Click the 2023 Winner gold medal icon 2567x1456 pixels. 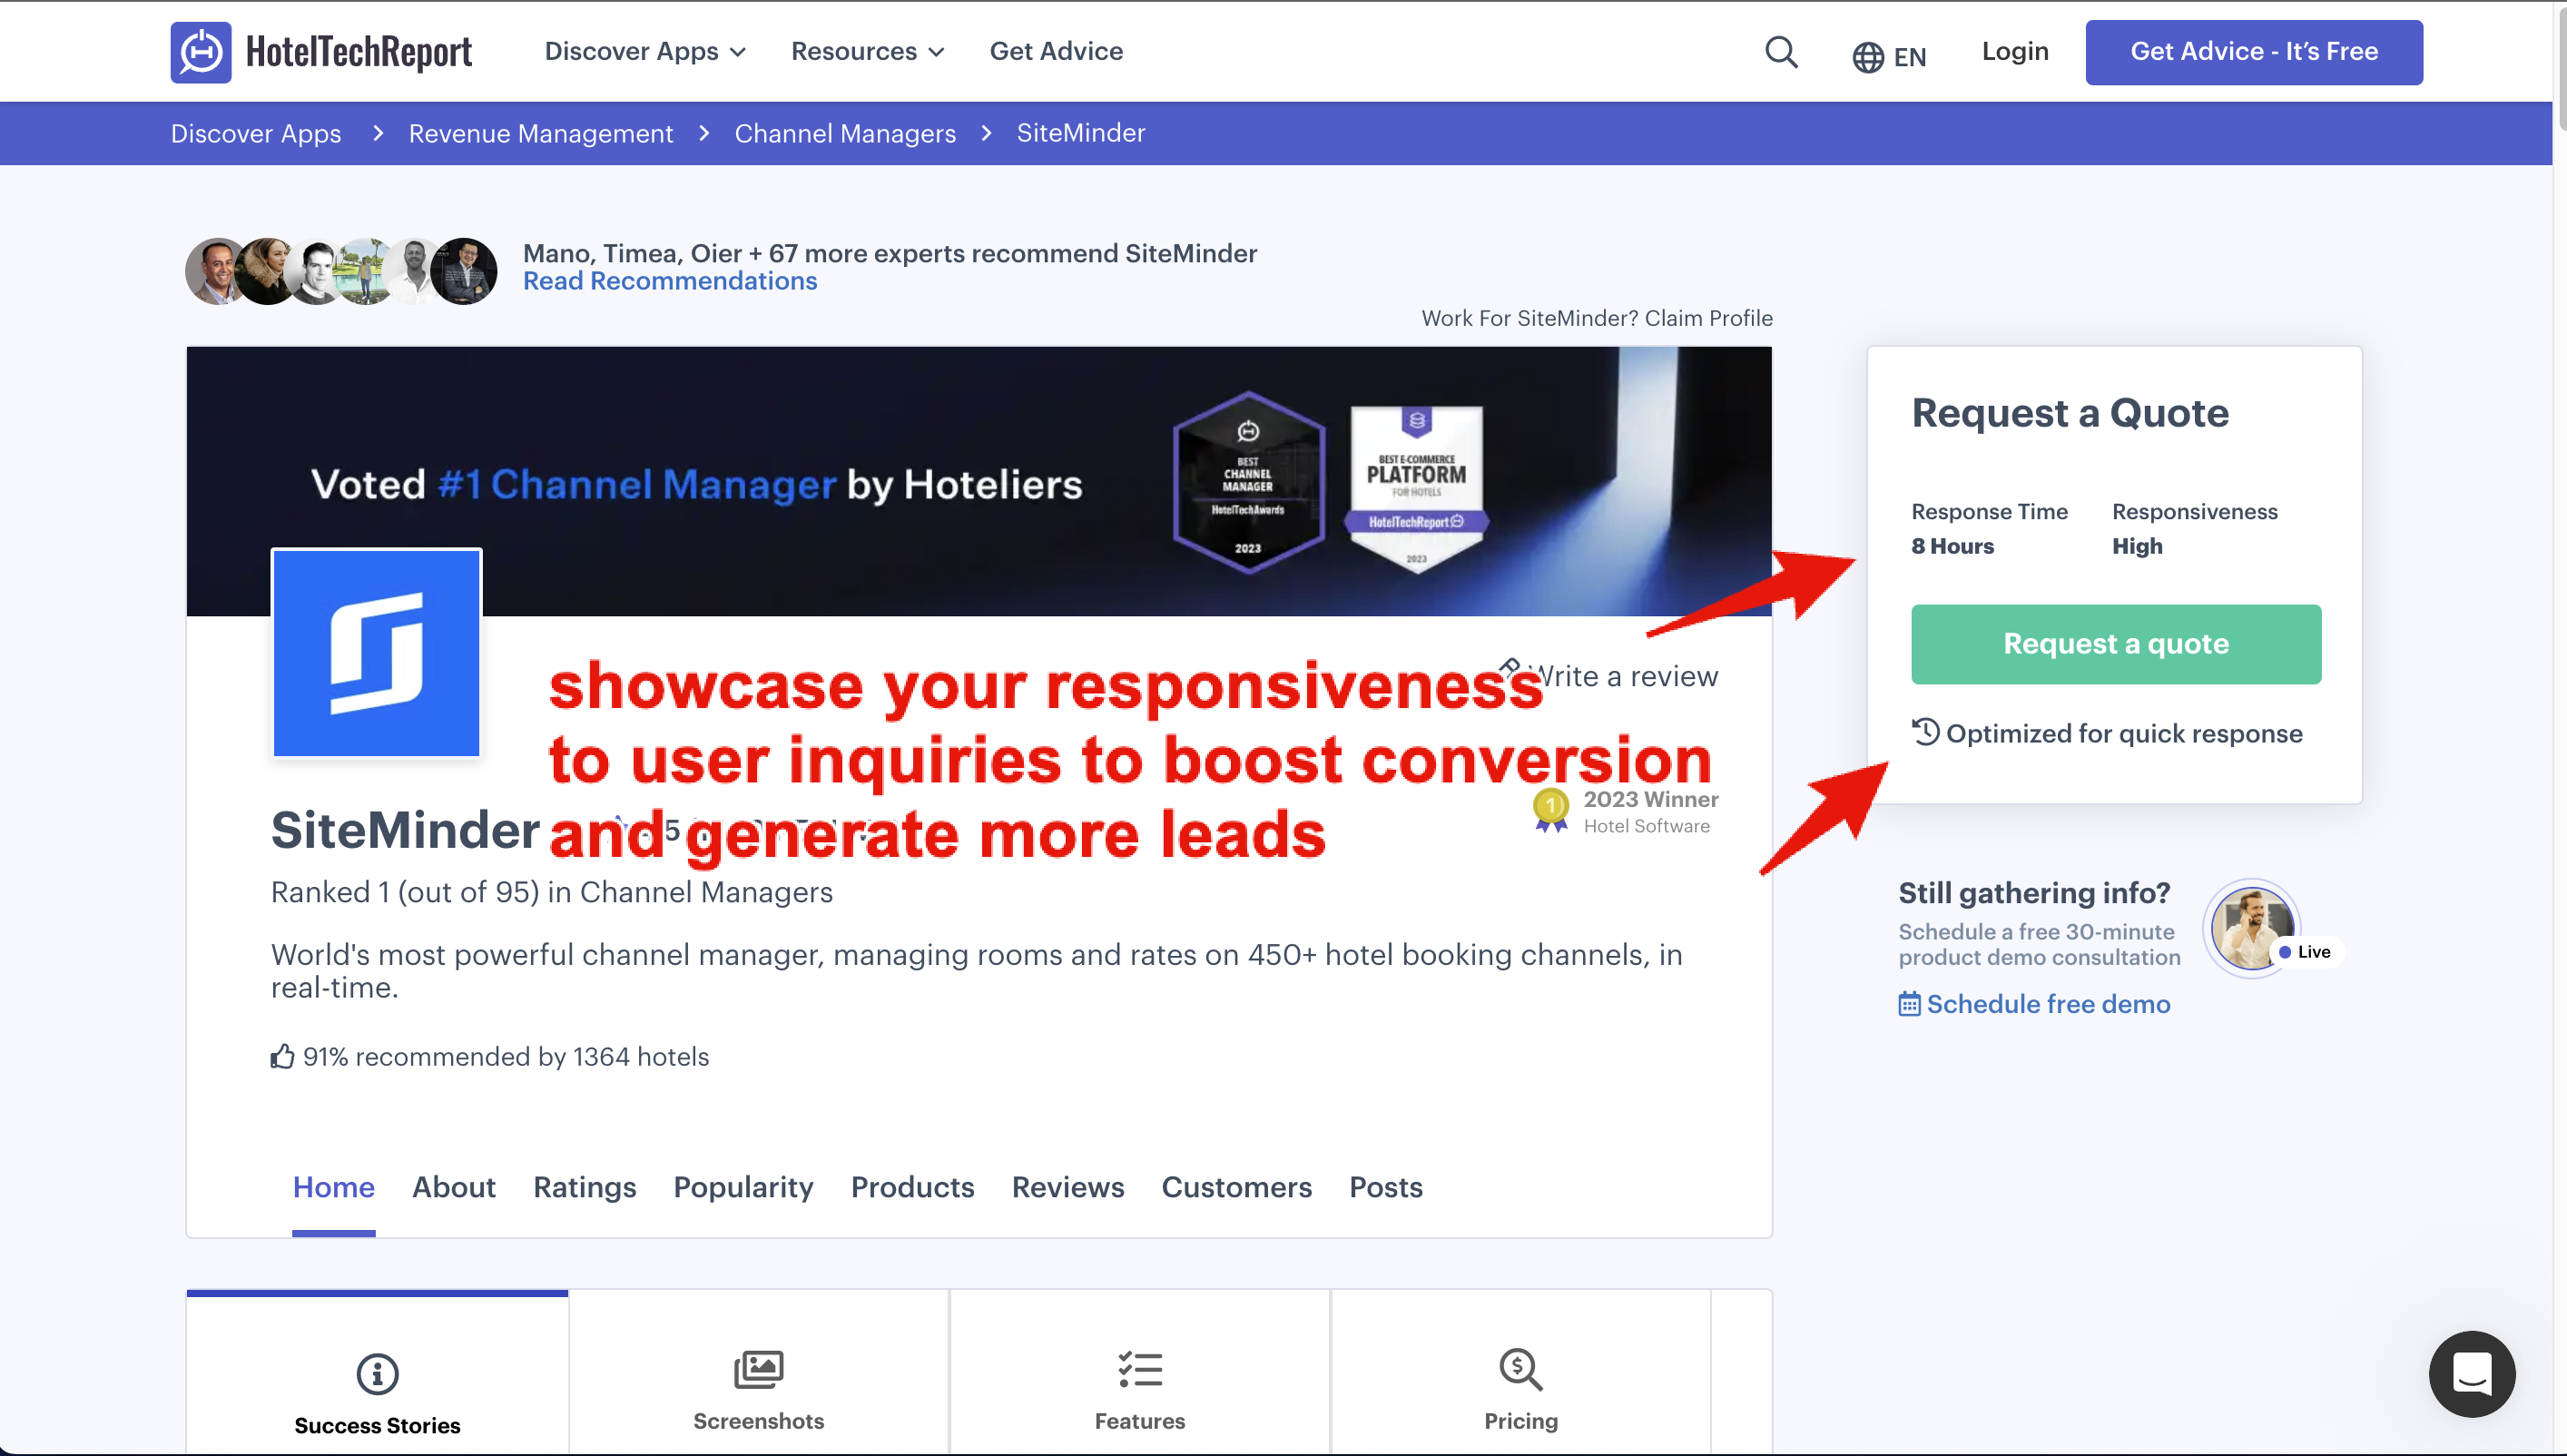[1551, 809]
